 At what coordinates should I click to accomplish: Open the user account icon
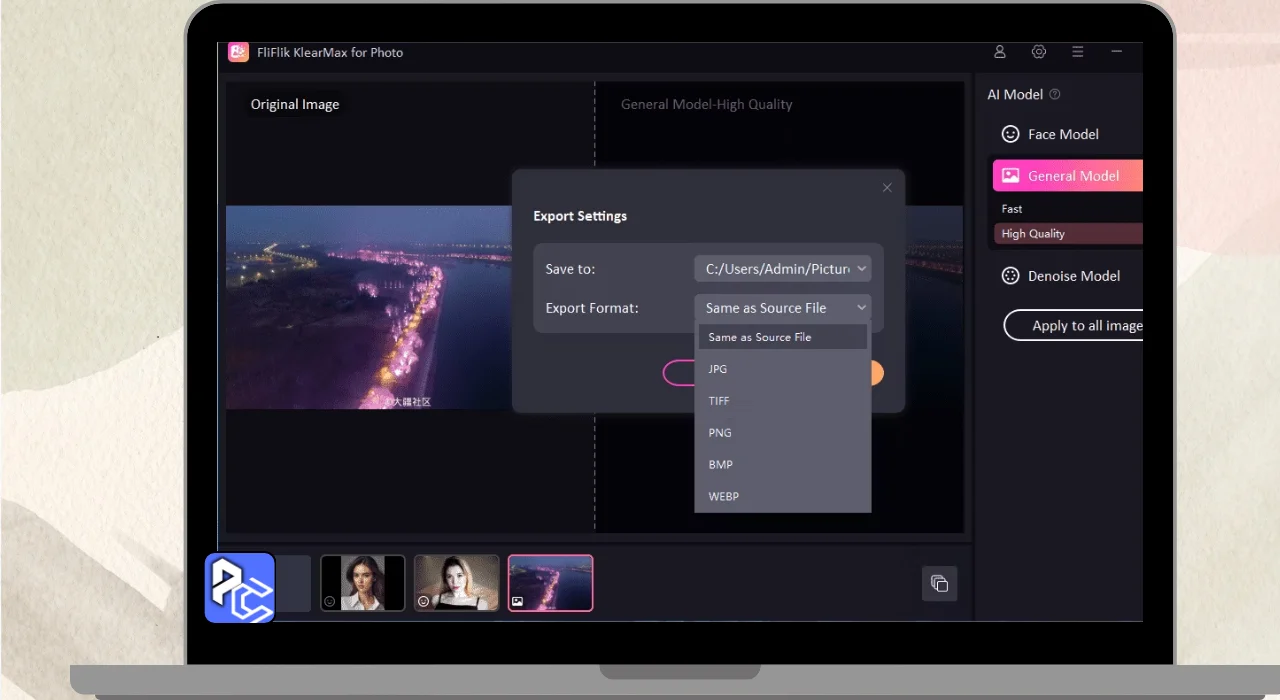(999, 52)
